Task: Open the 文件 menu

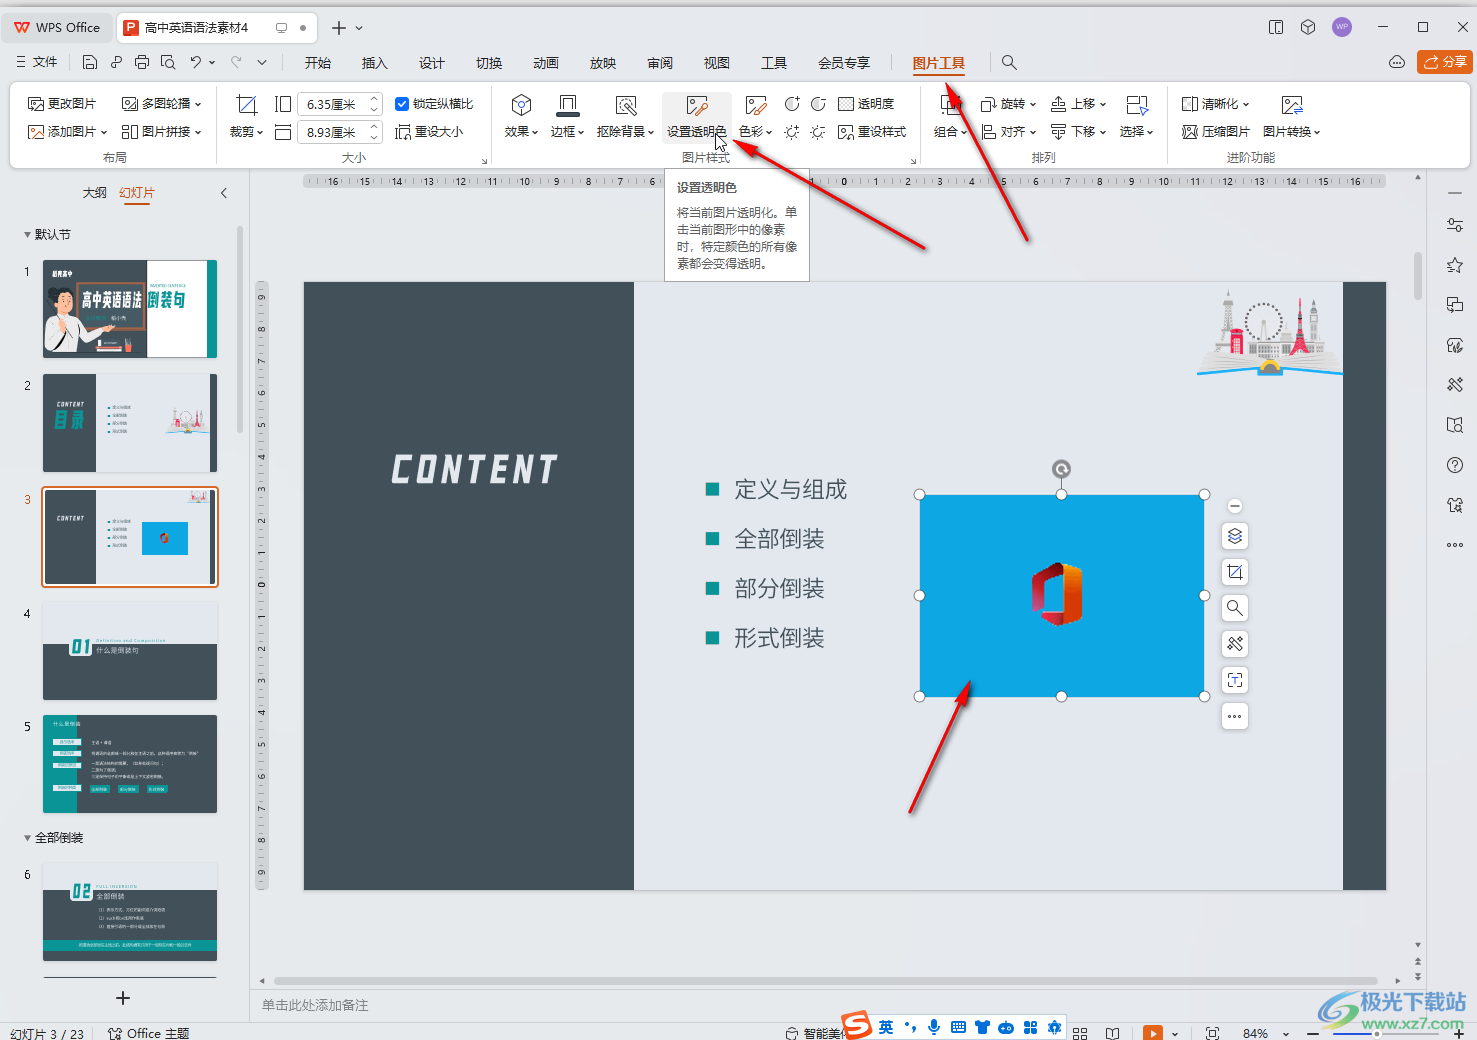Action: (x=37, y=62)
